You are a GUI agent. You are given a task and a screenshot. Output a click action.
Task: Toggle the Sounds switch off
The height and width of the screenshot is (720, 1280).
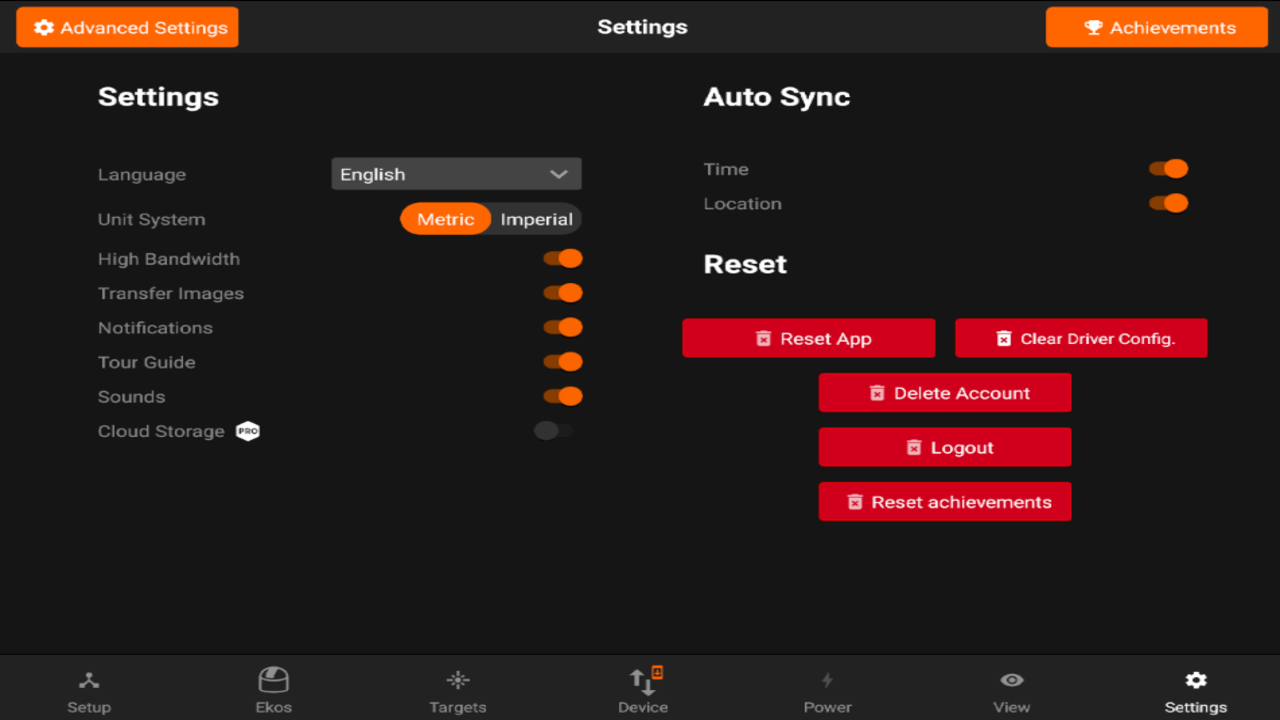point(563,396)
